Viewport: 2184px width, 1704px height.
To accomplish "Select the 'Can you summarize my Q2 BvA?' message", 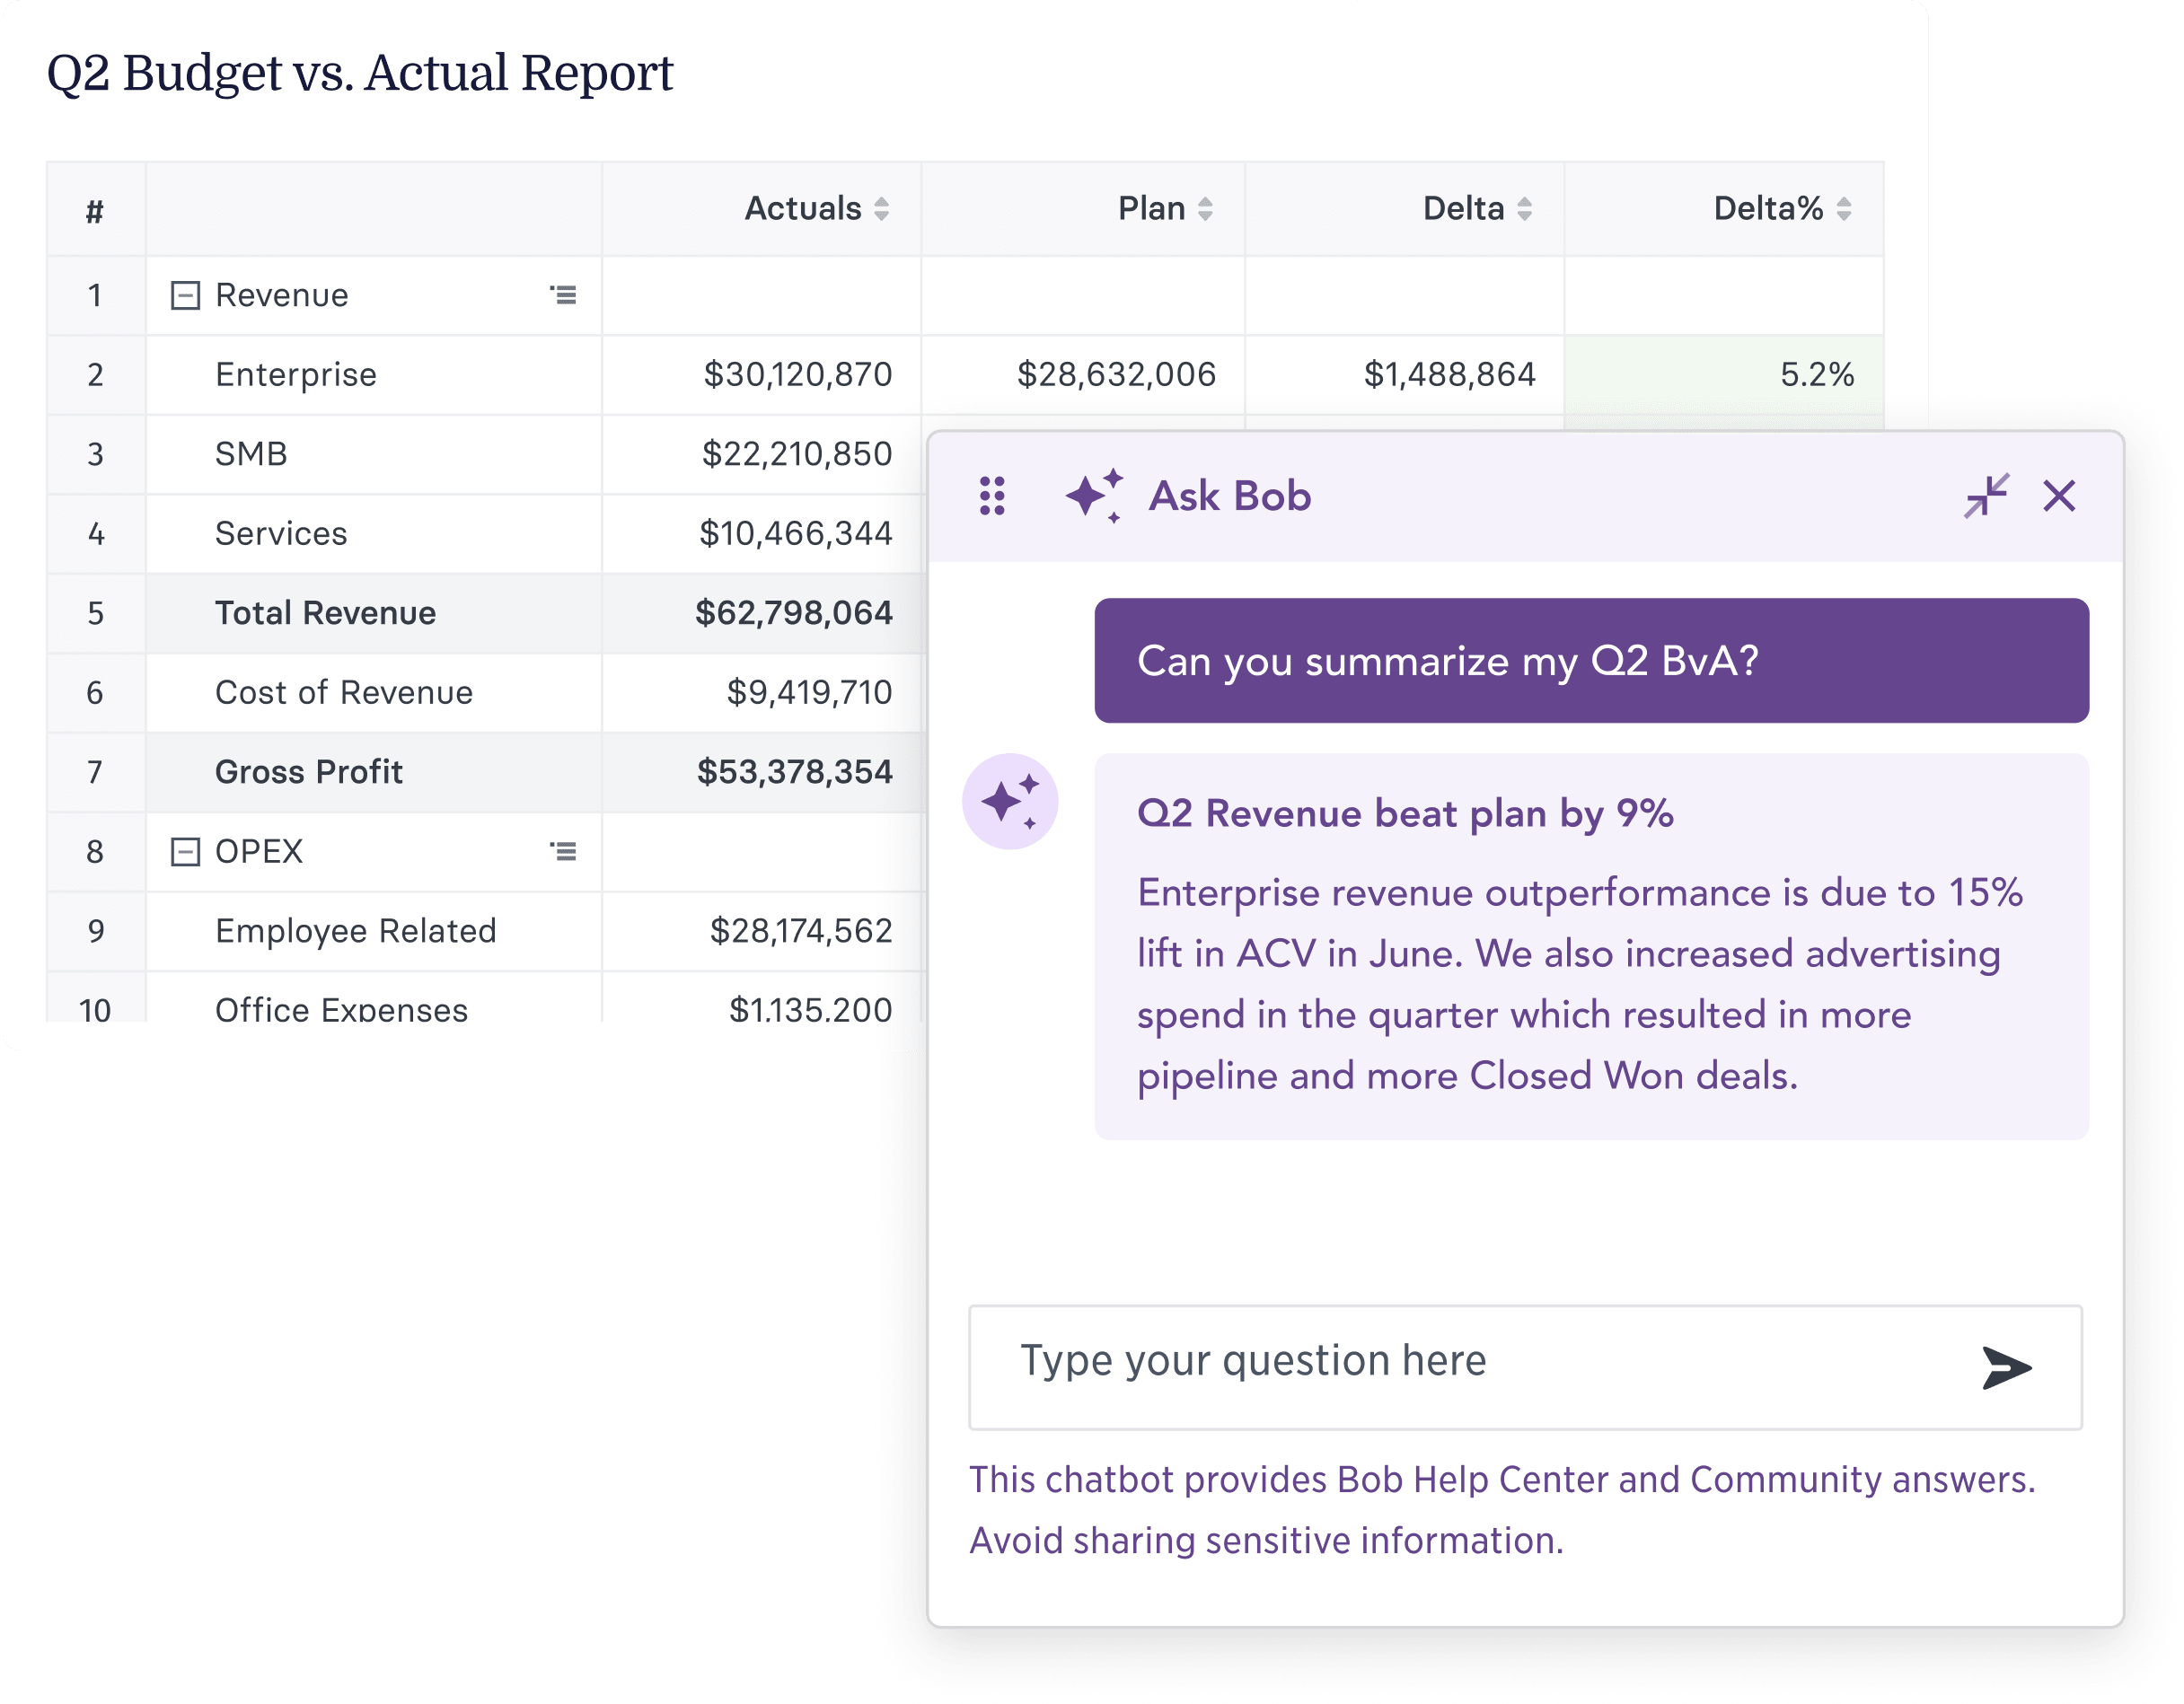I will click(x=1591, y=660).
